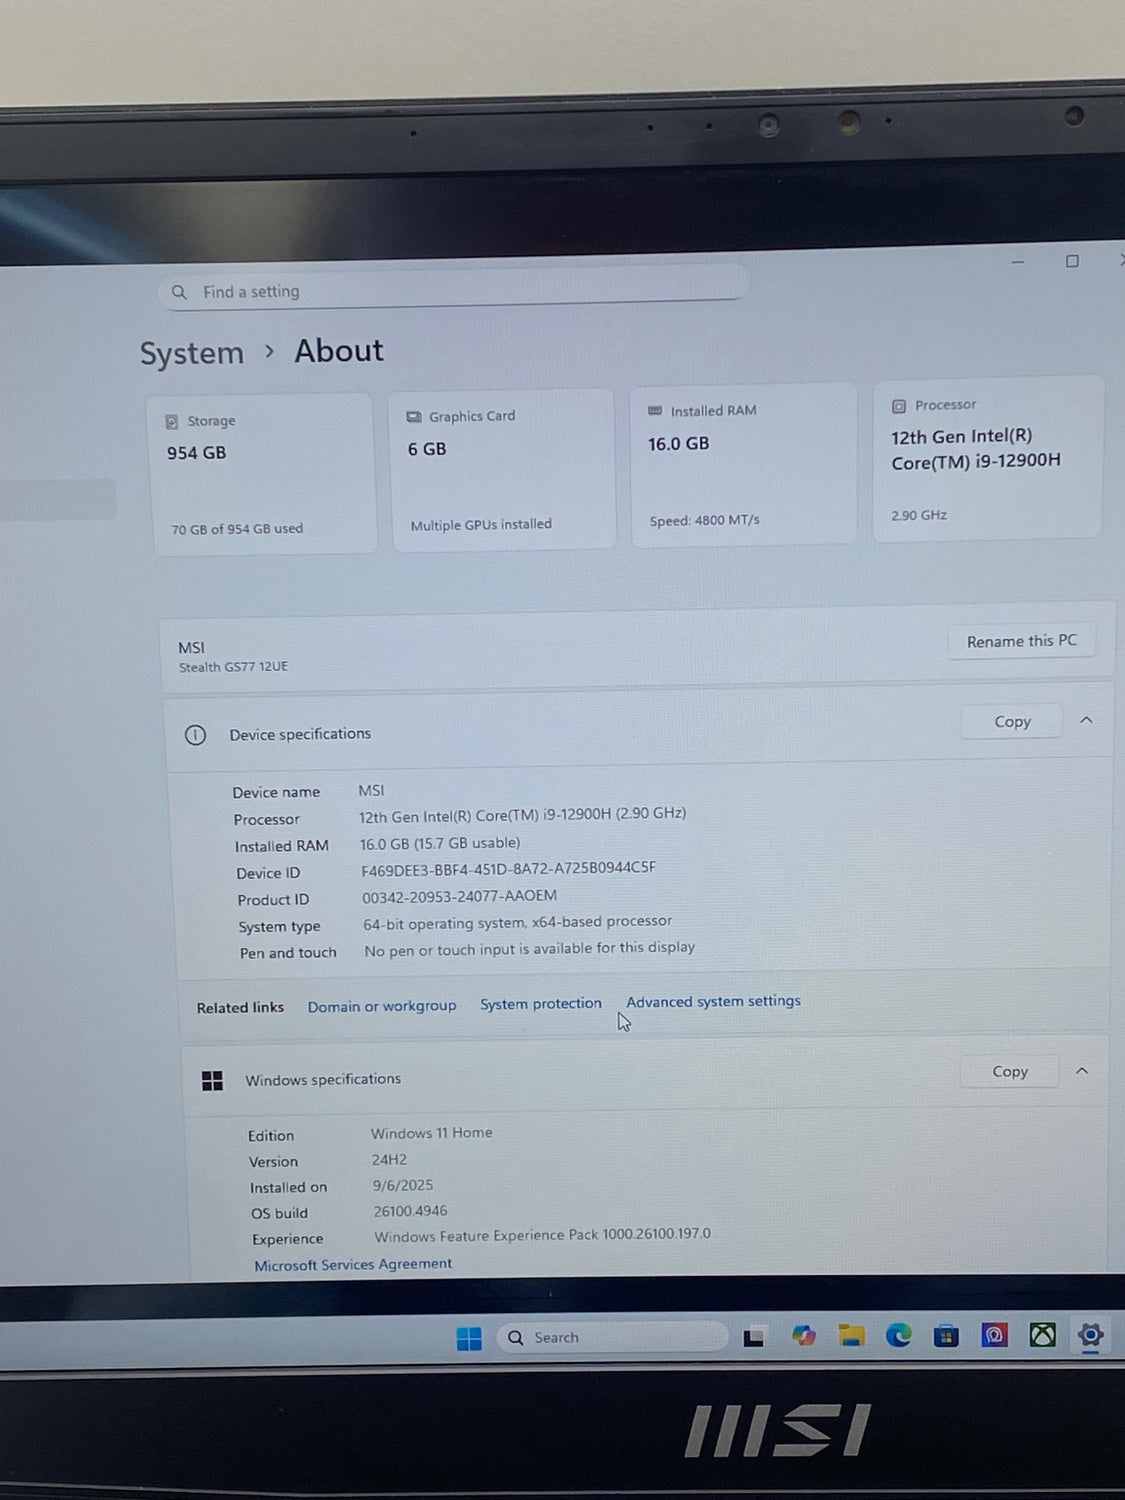Click the "6 GB" graphics memory value
1125x1500 pixels.
[427, 449]
